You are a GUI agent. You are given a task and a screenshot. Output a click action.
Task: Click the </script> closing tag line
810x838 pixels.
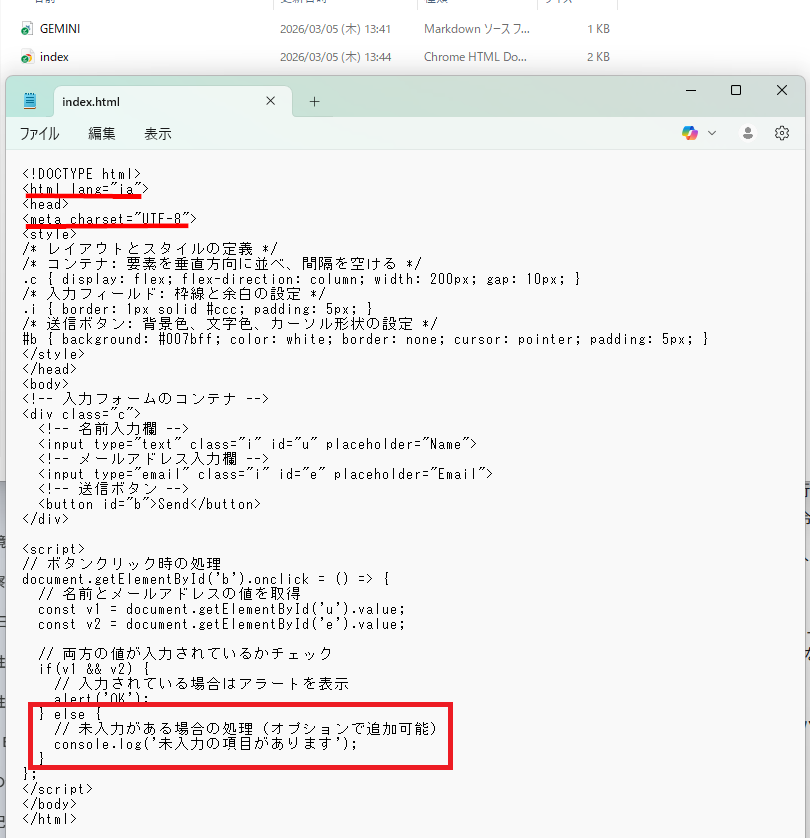pos(58,789)
